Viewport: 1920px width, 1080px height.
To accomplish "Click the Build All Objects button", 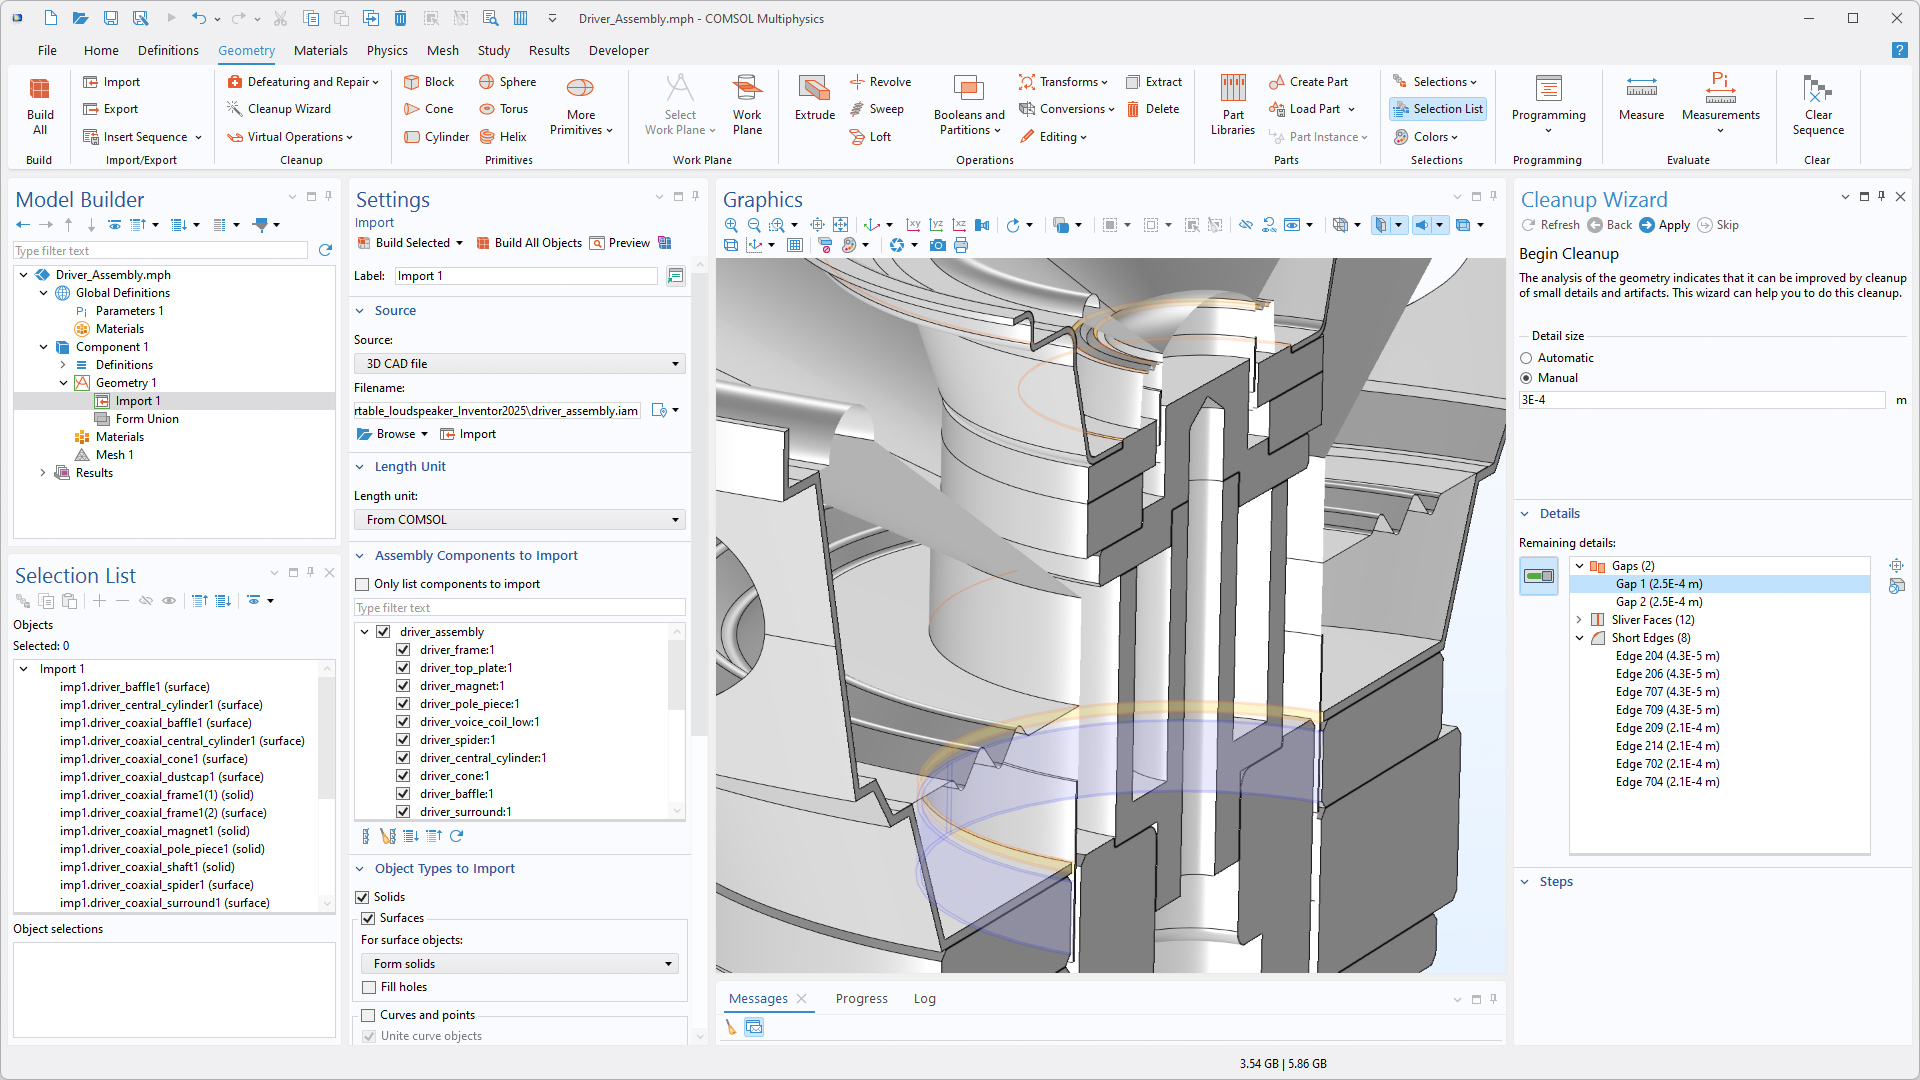I will (529, 243).
